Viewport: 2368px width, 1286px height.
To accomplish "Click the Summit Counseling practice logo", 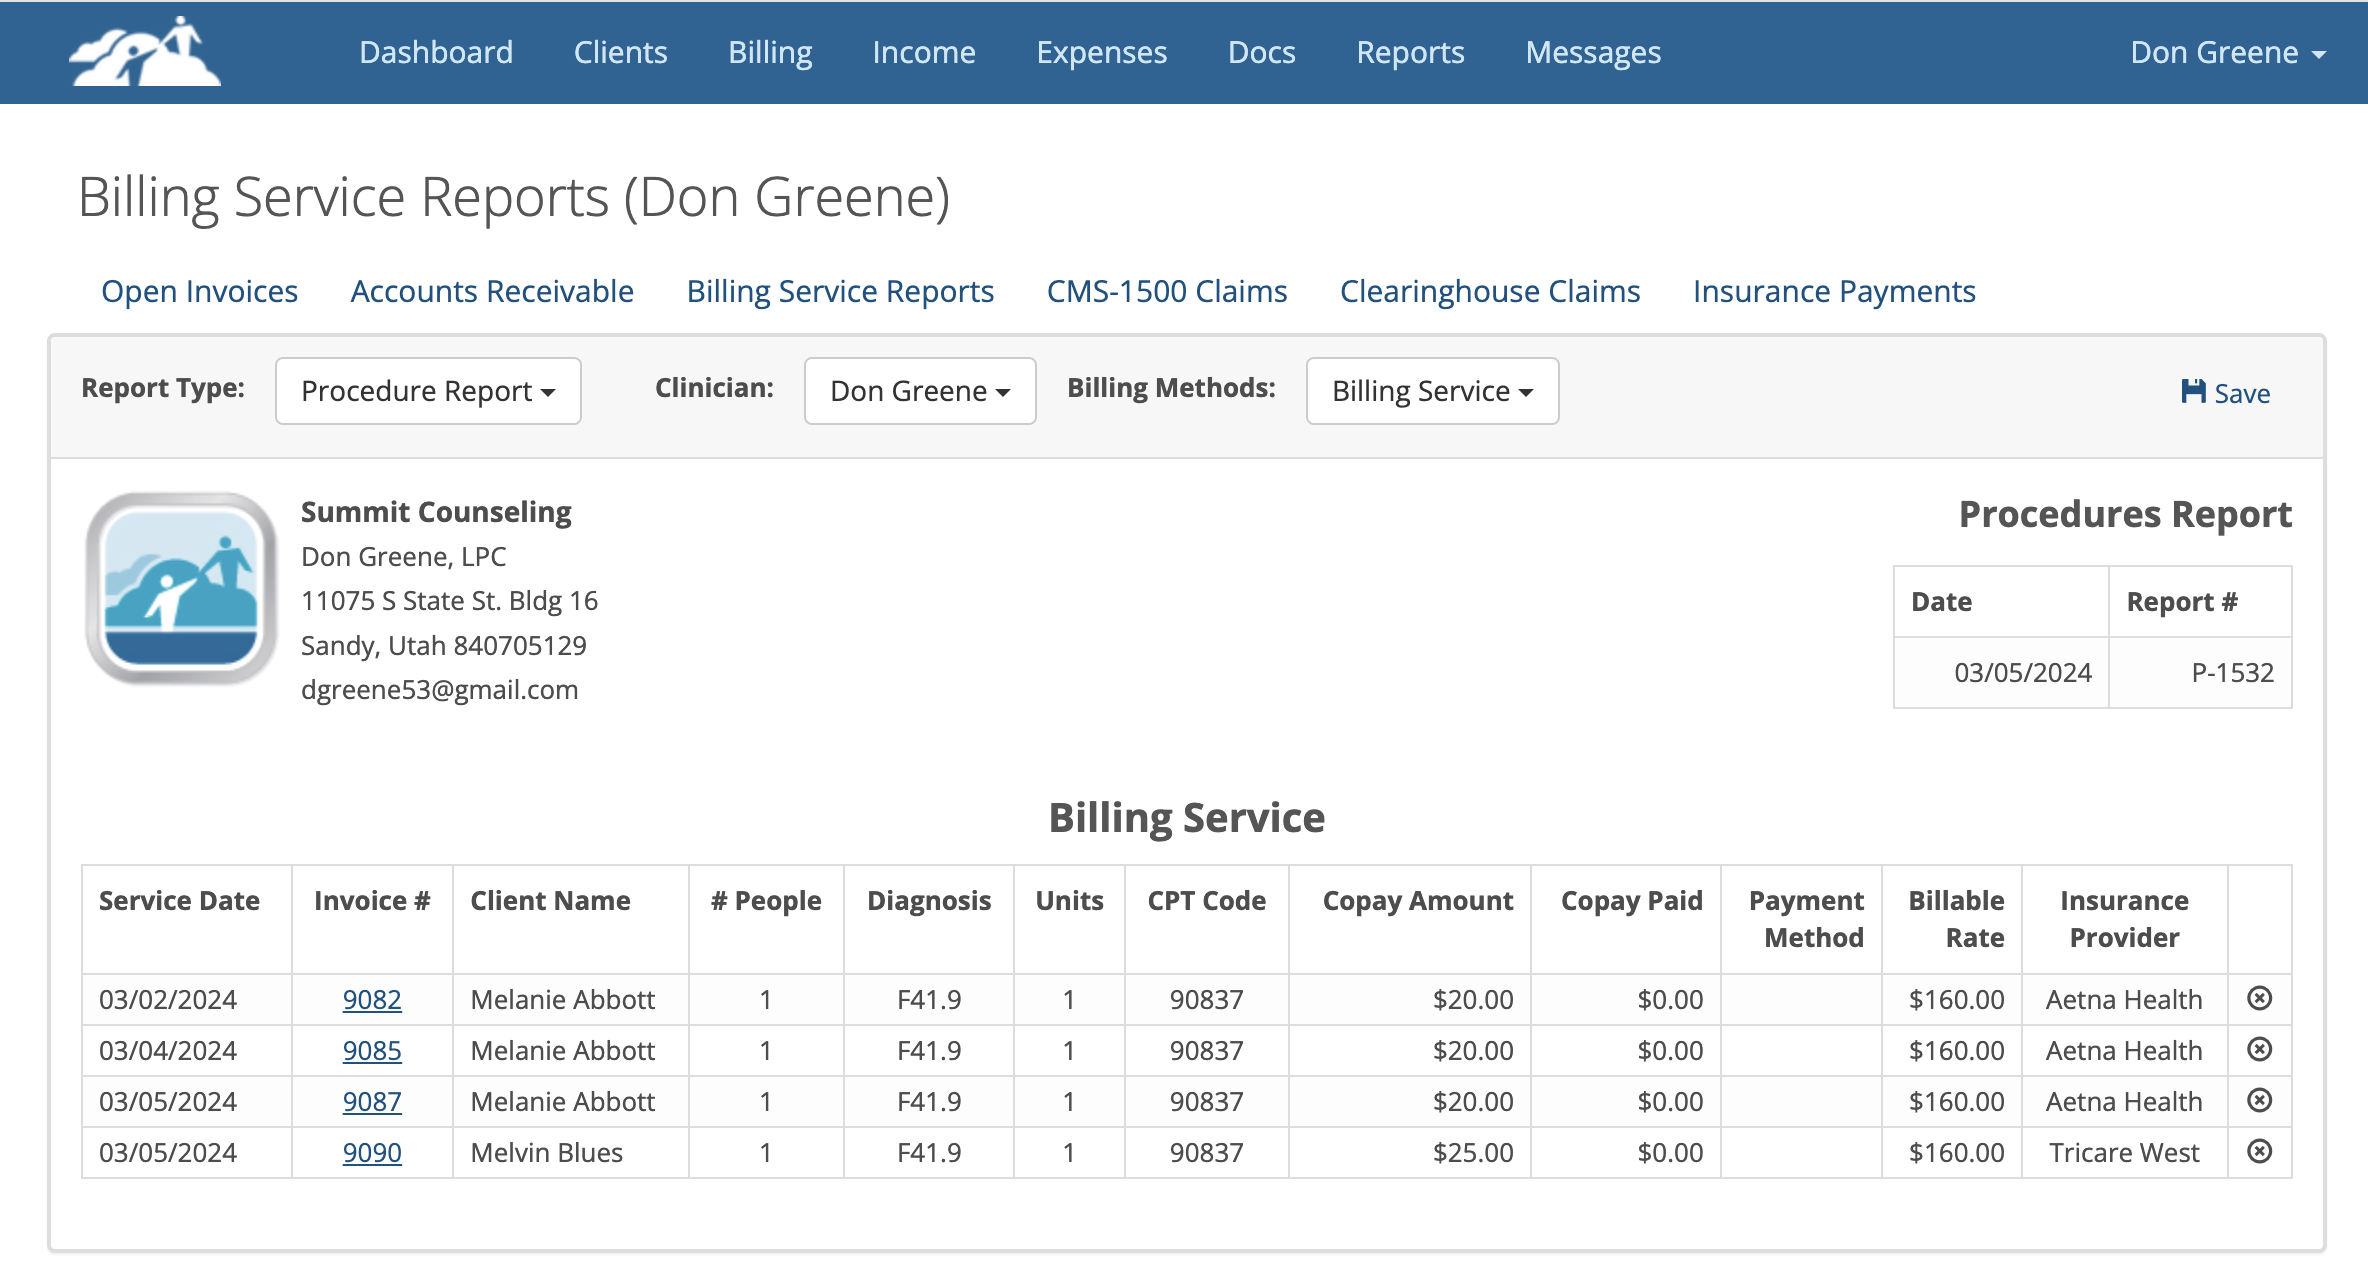I will click(181, 588).
